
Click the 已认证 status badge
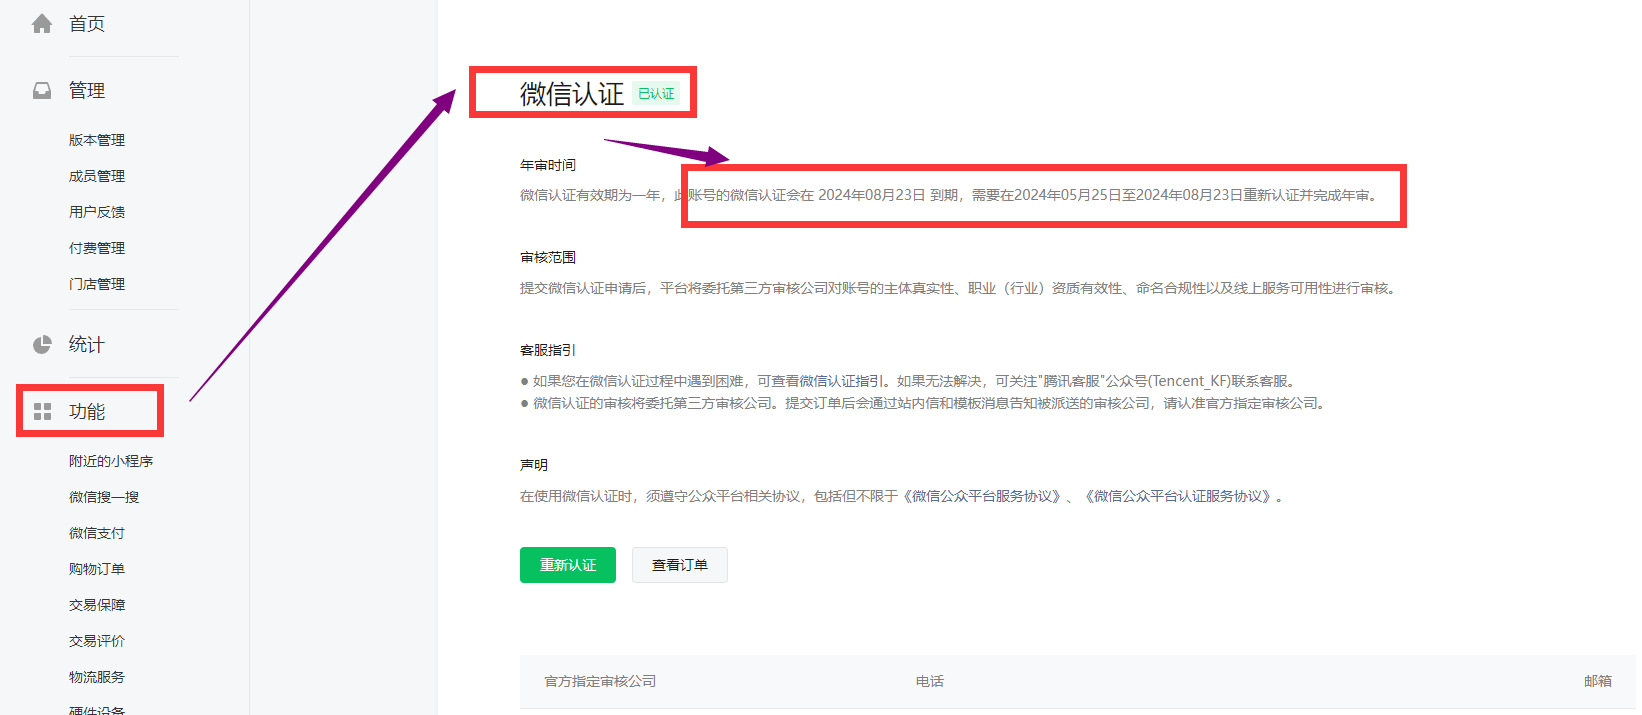click(656, 94)
